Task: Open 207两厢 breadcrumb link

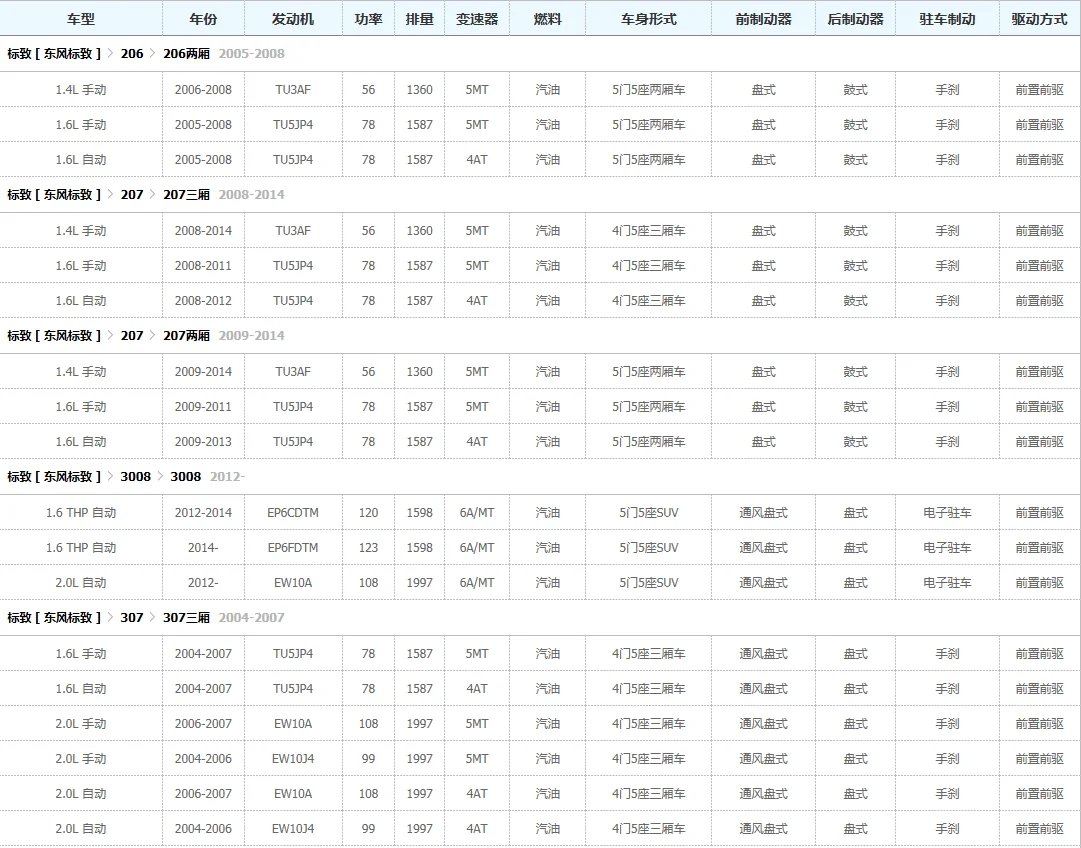Action: [x=186, y=336]
